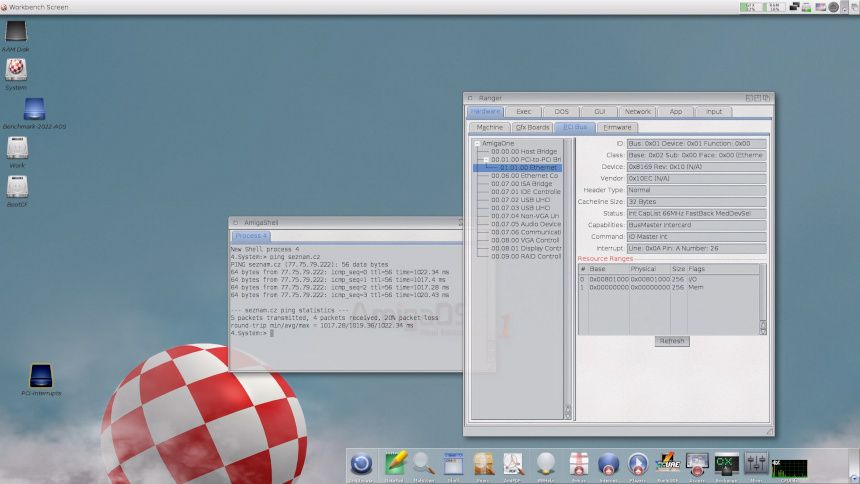Click the magnifying glass dock icon
This screenshot has width=860, height=484.
point(423,464)
